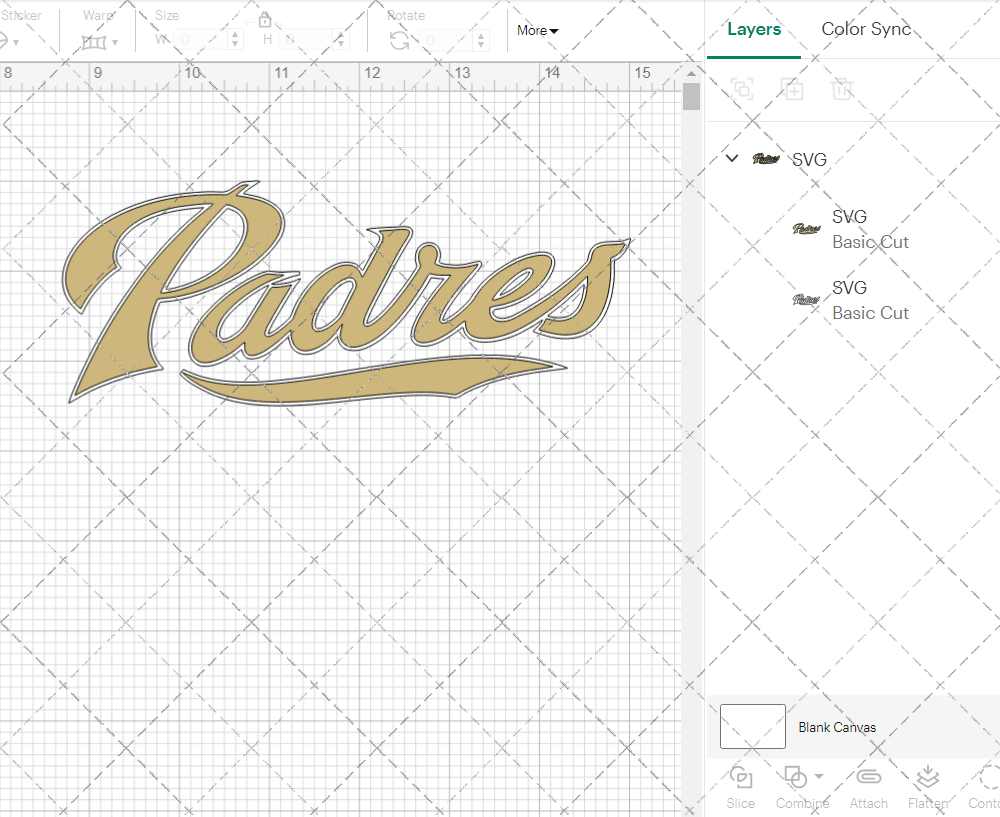Viewport: 1000px width, 817px height.
Task: Switch to the Color Sync tab
Action: pos(865,29)
